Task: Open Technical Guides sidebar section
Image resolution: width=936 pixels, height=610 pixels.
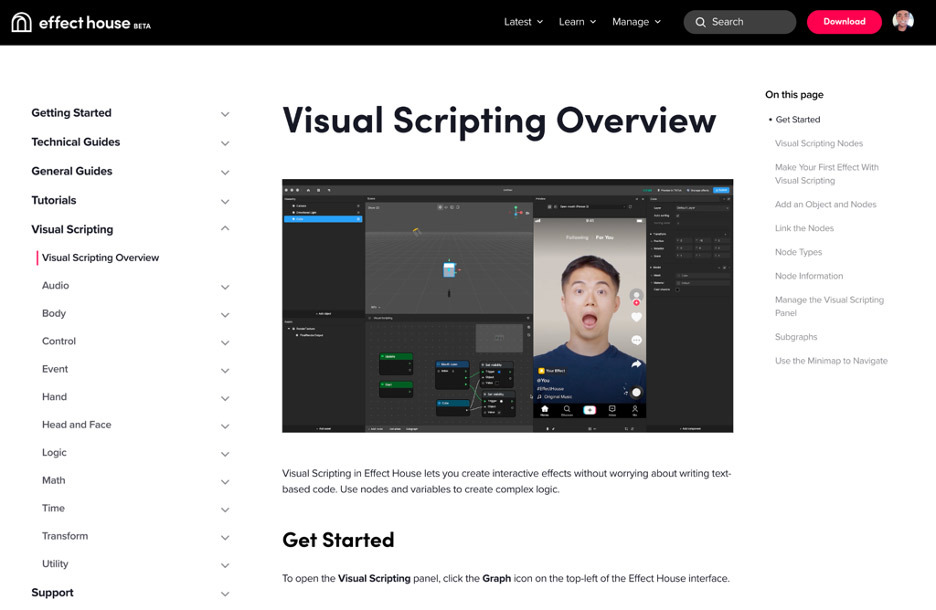Action: [x=76, y=142]
